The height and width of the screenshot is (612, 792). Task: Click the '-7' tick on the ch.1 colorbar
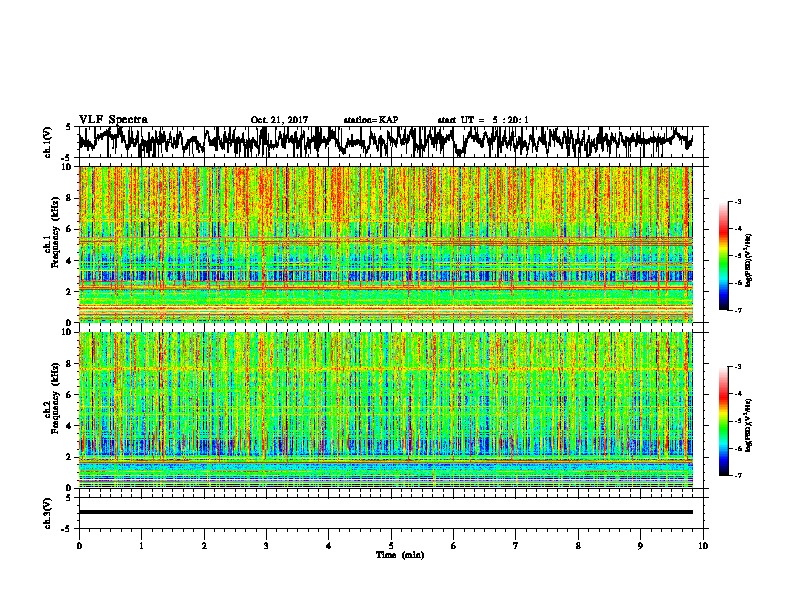[738, 310]
